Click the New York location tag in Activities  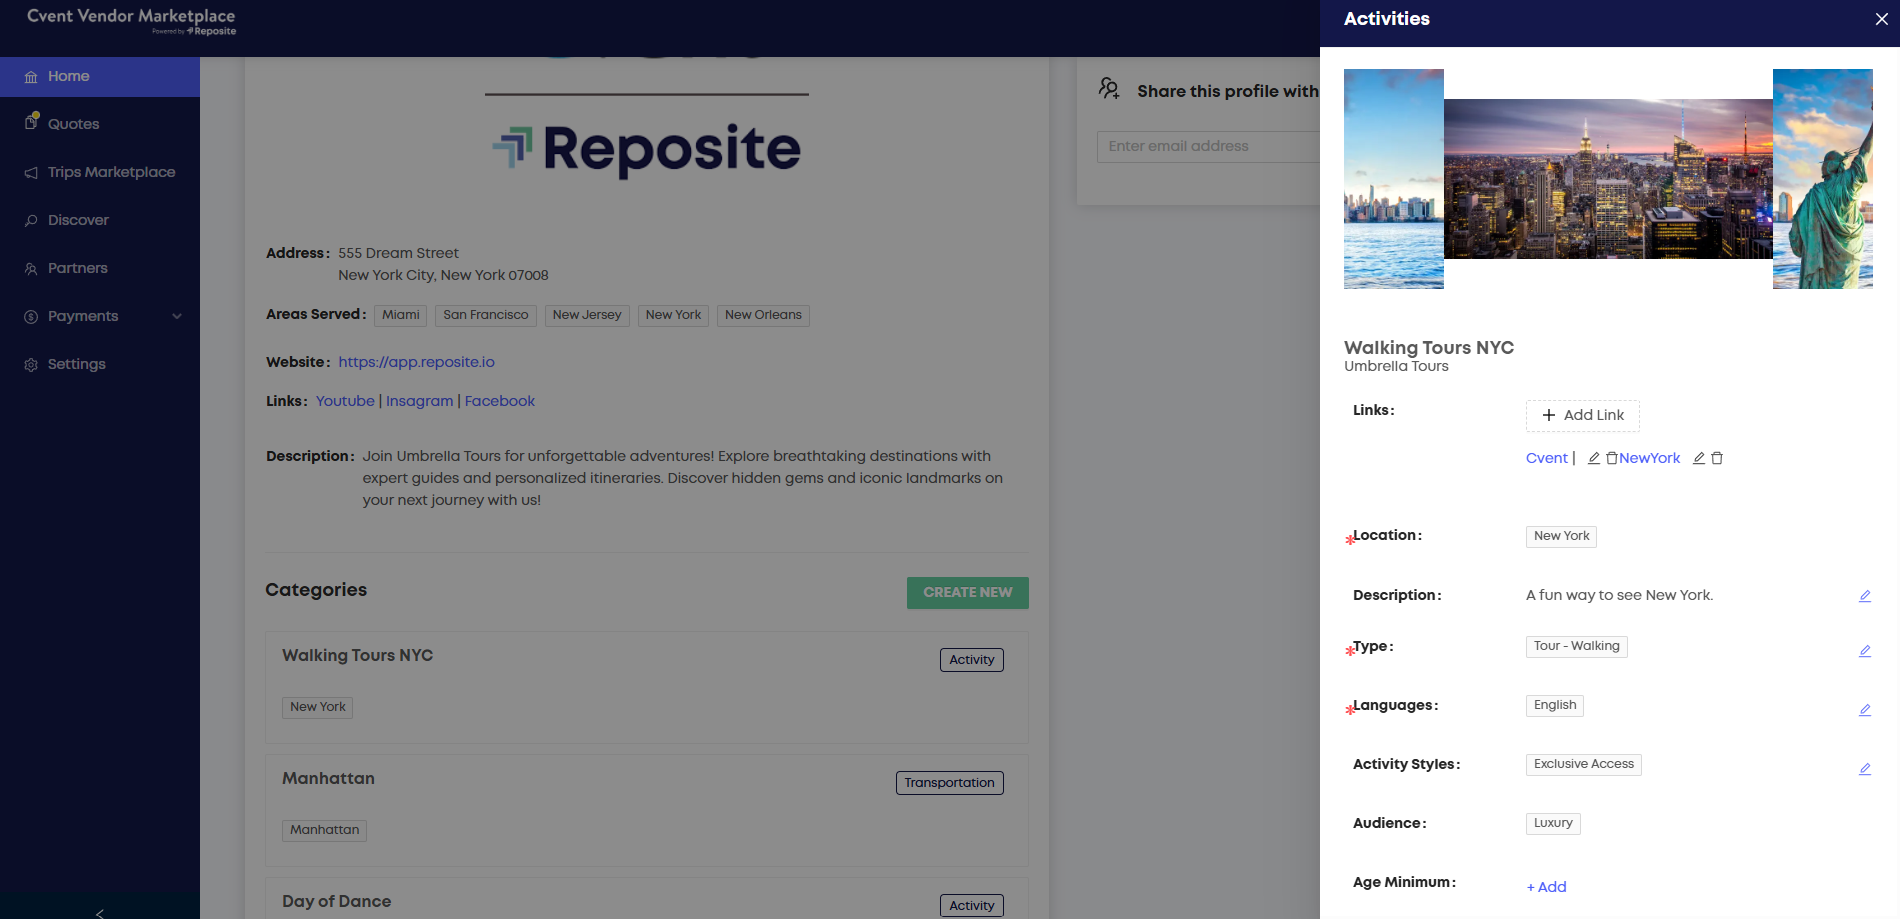[x=1561, y=536]
